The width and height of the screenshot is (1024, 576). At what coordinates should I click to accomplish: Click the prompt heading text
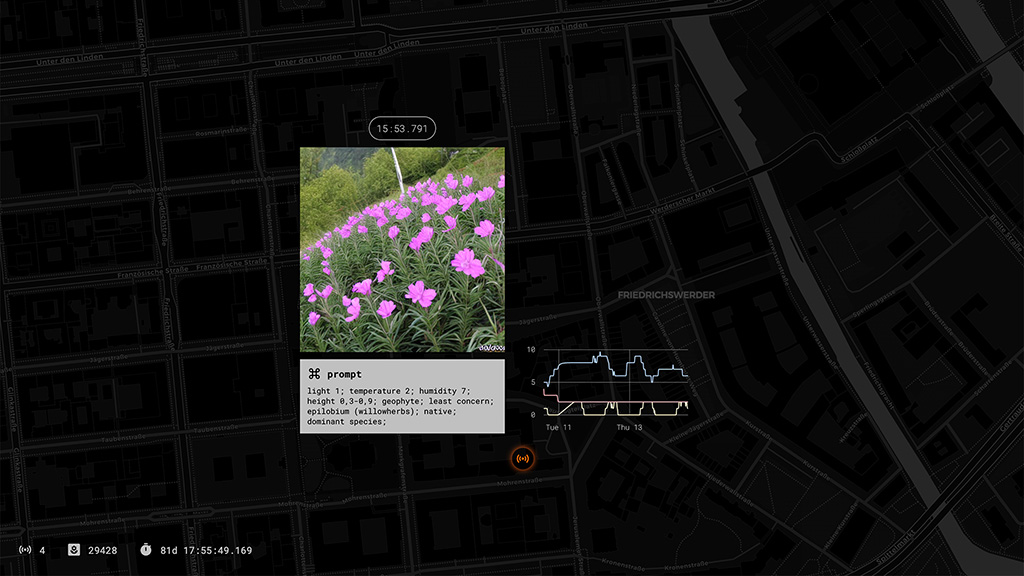click(344, 374)
